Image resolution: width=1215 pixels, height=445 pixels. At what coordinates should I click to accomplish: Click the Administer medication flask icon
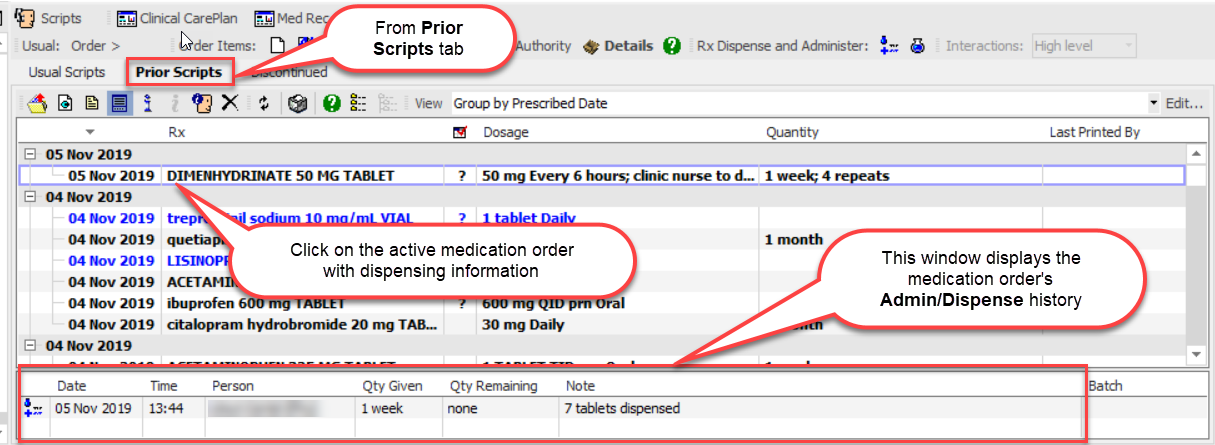coord(917,46)
